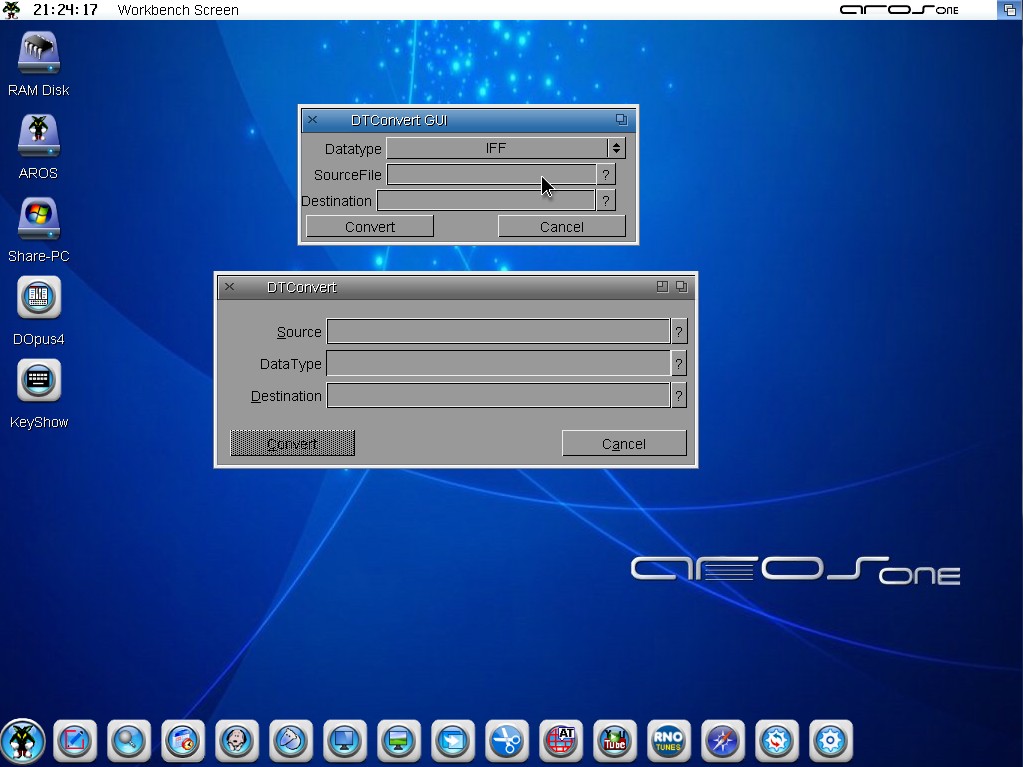Open the RAM Disk desktop icon

tap(38, 54)
